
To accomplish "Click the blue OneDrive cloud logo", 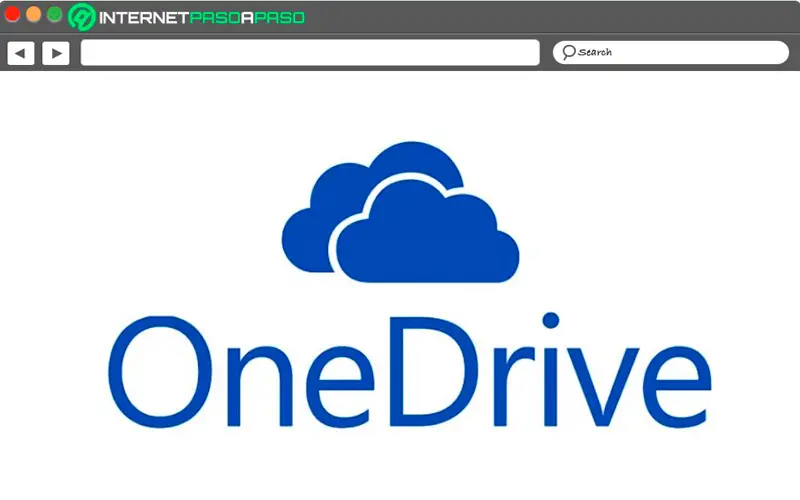I will point(401,212).
